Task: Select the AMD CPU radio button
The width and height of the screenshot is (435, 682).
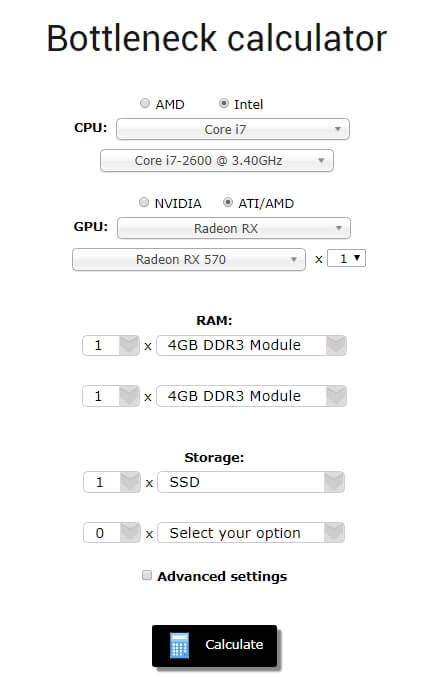Action: (145, 104)
